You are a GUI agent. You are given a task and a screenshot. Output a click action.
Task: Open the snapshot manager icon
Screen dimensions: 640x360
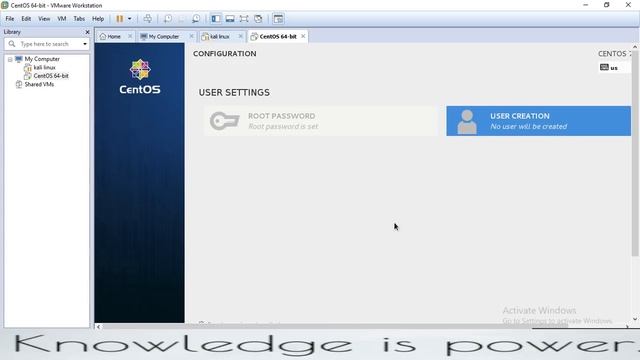196,19
